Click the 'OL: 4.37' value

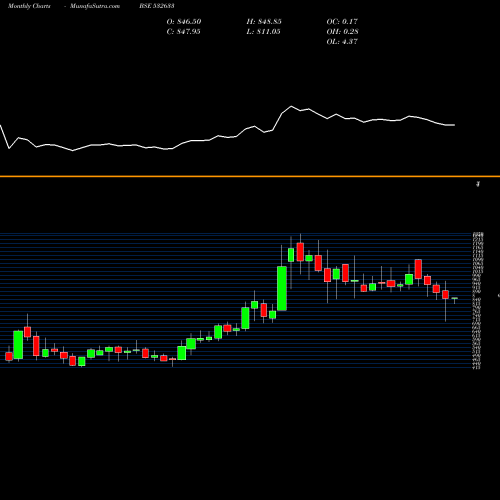tap(342, 42)
